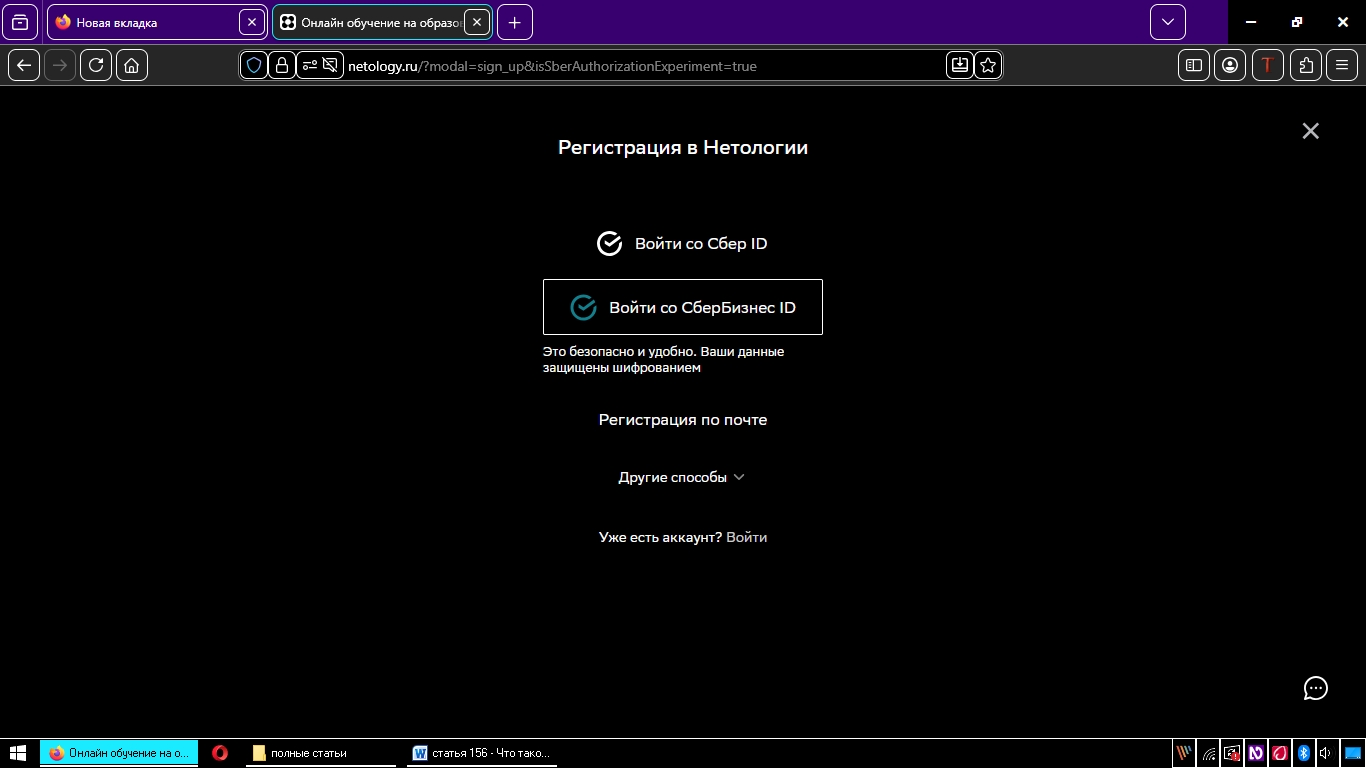Screen dimensions: 1366x768
Task: Open the tracking protection shield icon
Action: click(254, 65)
